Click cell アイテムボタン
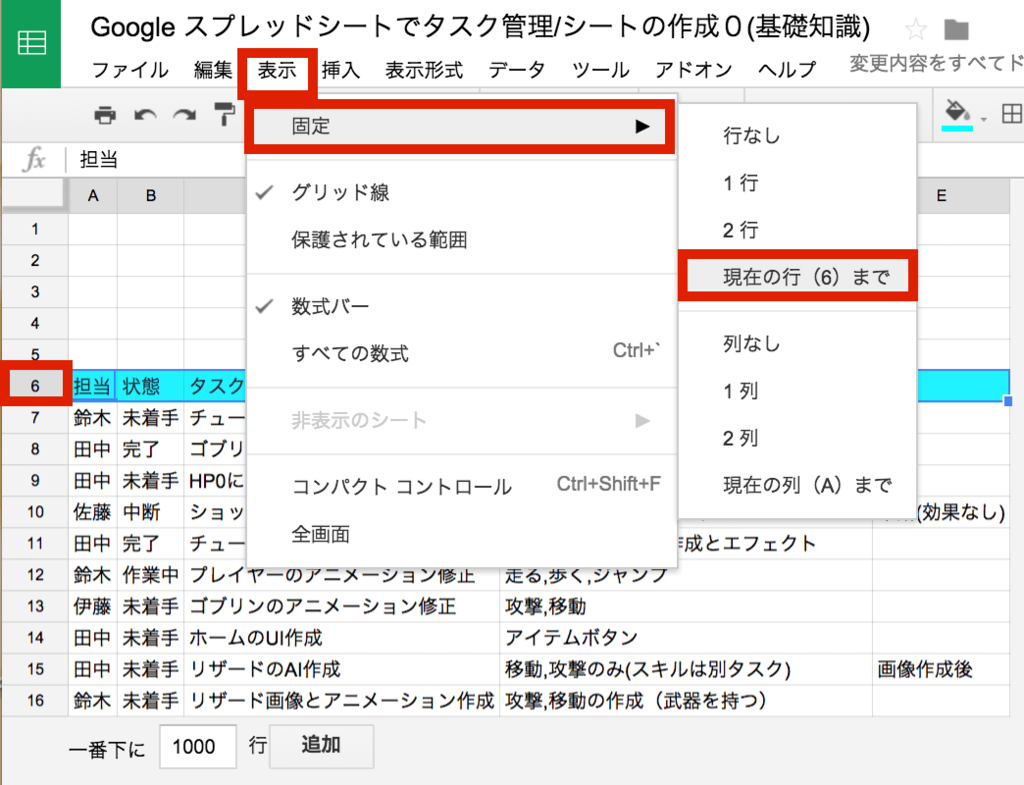Viewport: 1024px width, 785px height. (x=686, y=637)
